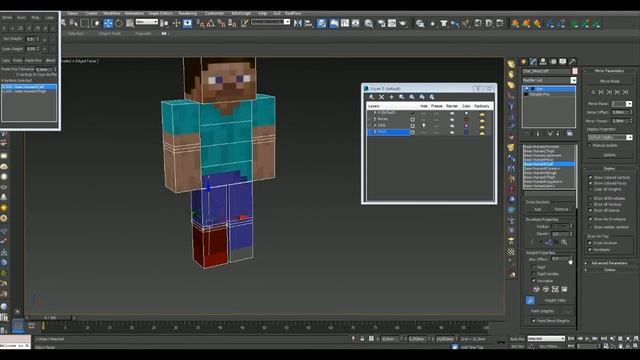Click the Selection Lock toggle in status bar
640x360 pixels.
pos(362,339)
